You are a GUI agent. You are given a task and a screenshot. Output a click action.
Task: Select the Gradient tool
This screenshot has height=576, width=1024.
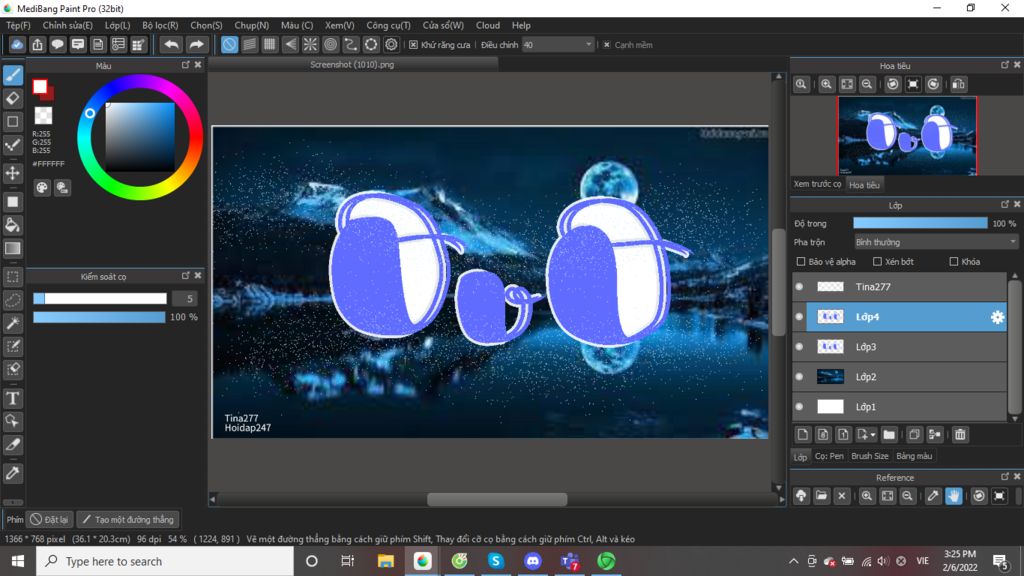(13, 249)
